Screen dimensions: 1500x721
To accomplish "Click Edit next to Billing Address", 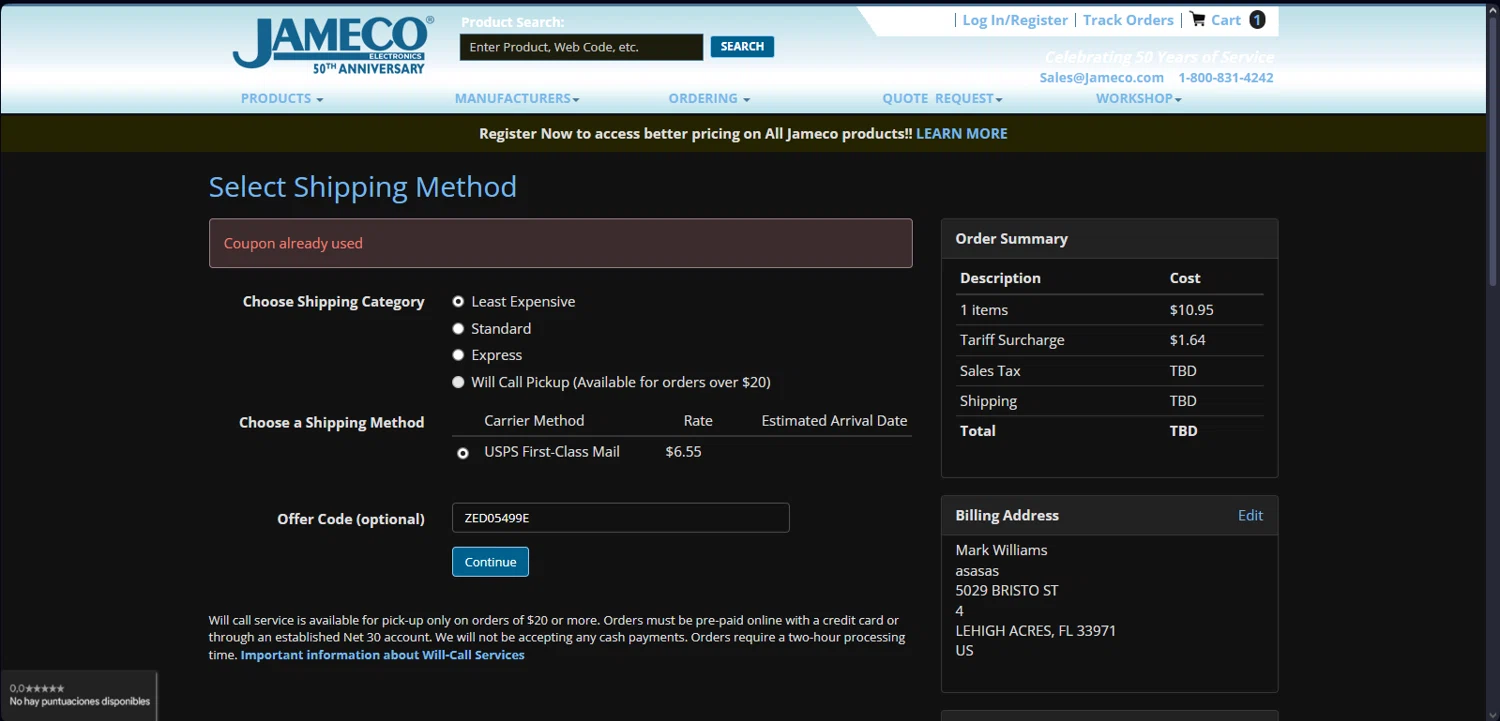I will click(1250, 515).
